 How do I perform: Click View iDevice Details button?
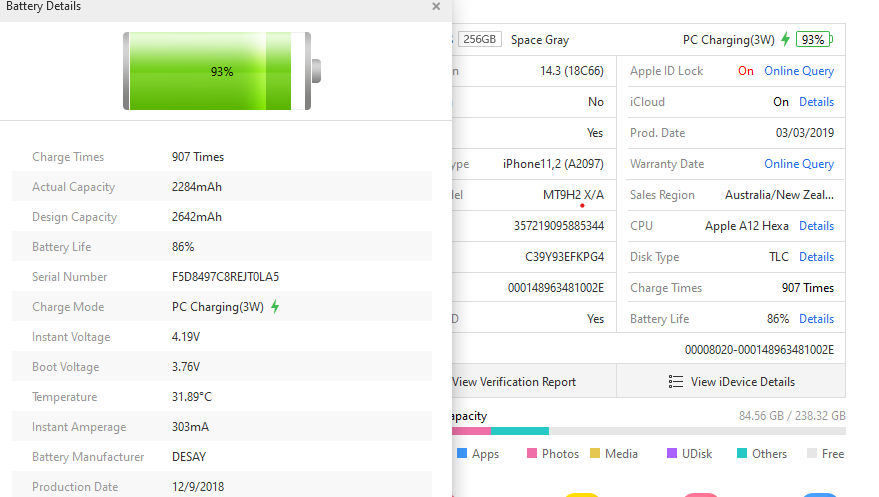731,382
